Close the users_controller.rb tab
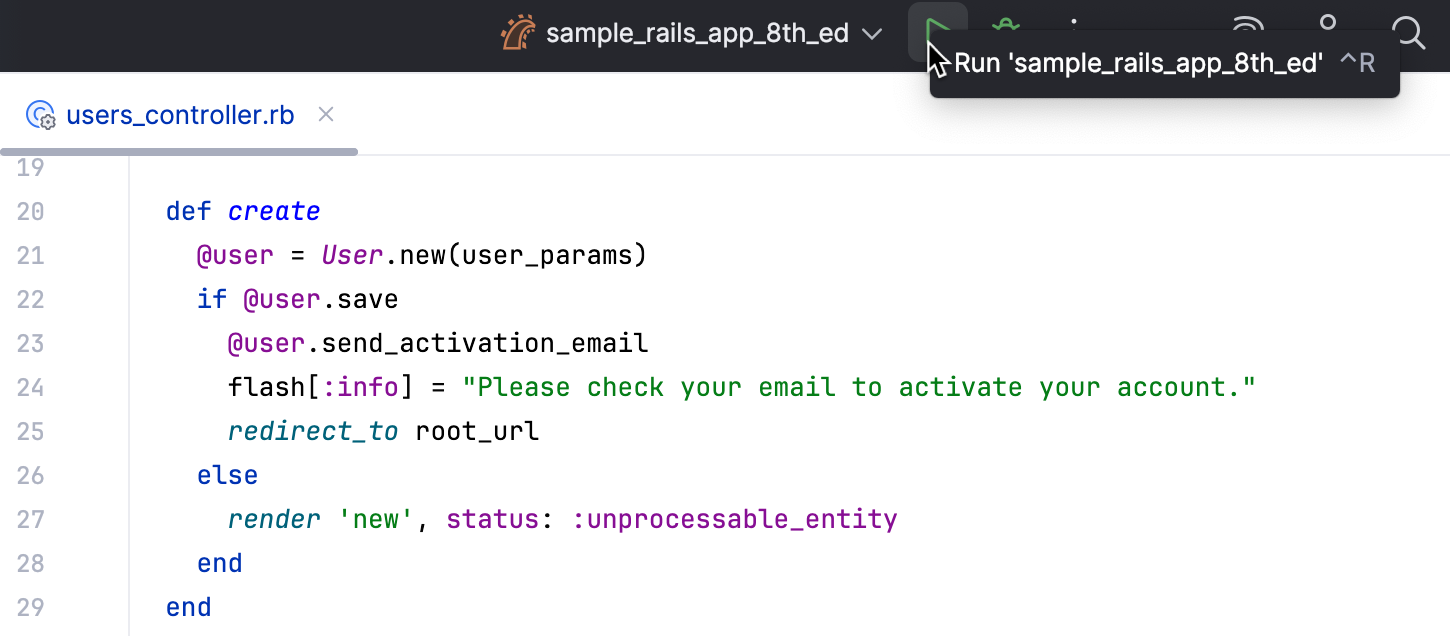 tap(325, 115)
